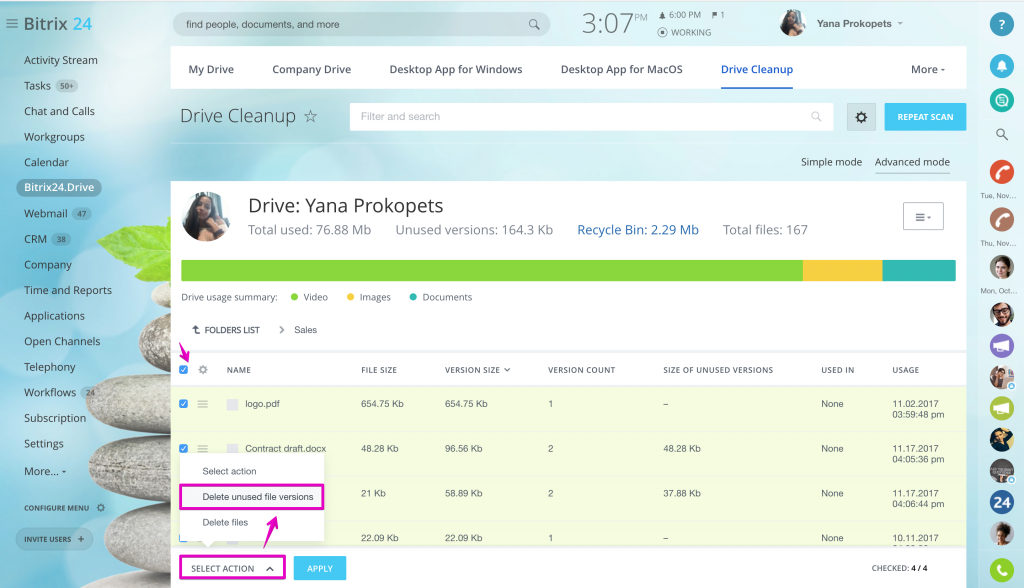Screen dimensions: 1024x588
Task: Uncheck the logo.pdf row checkbox
Action: 184,404
